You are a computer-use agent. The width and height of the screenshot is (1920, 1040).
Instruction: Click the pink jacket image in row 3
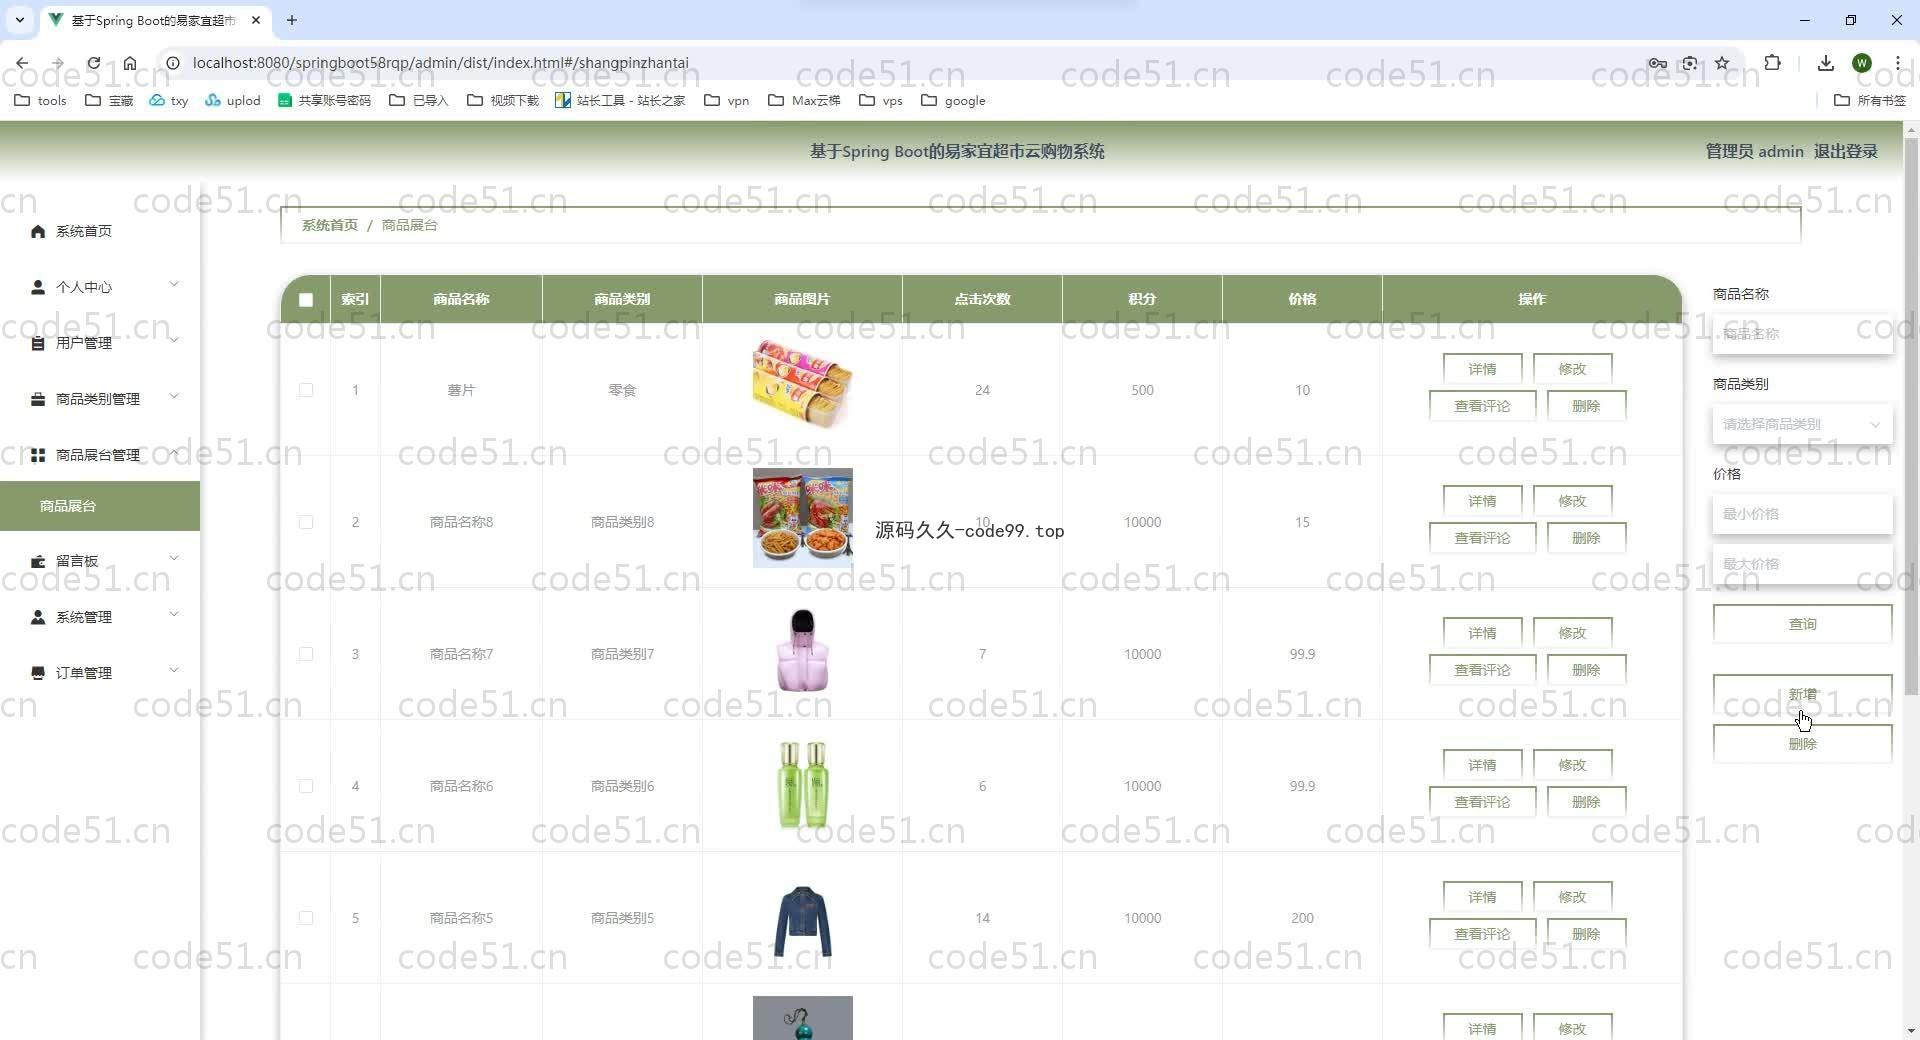[803, 650]
